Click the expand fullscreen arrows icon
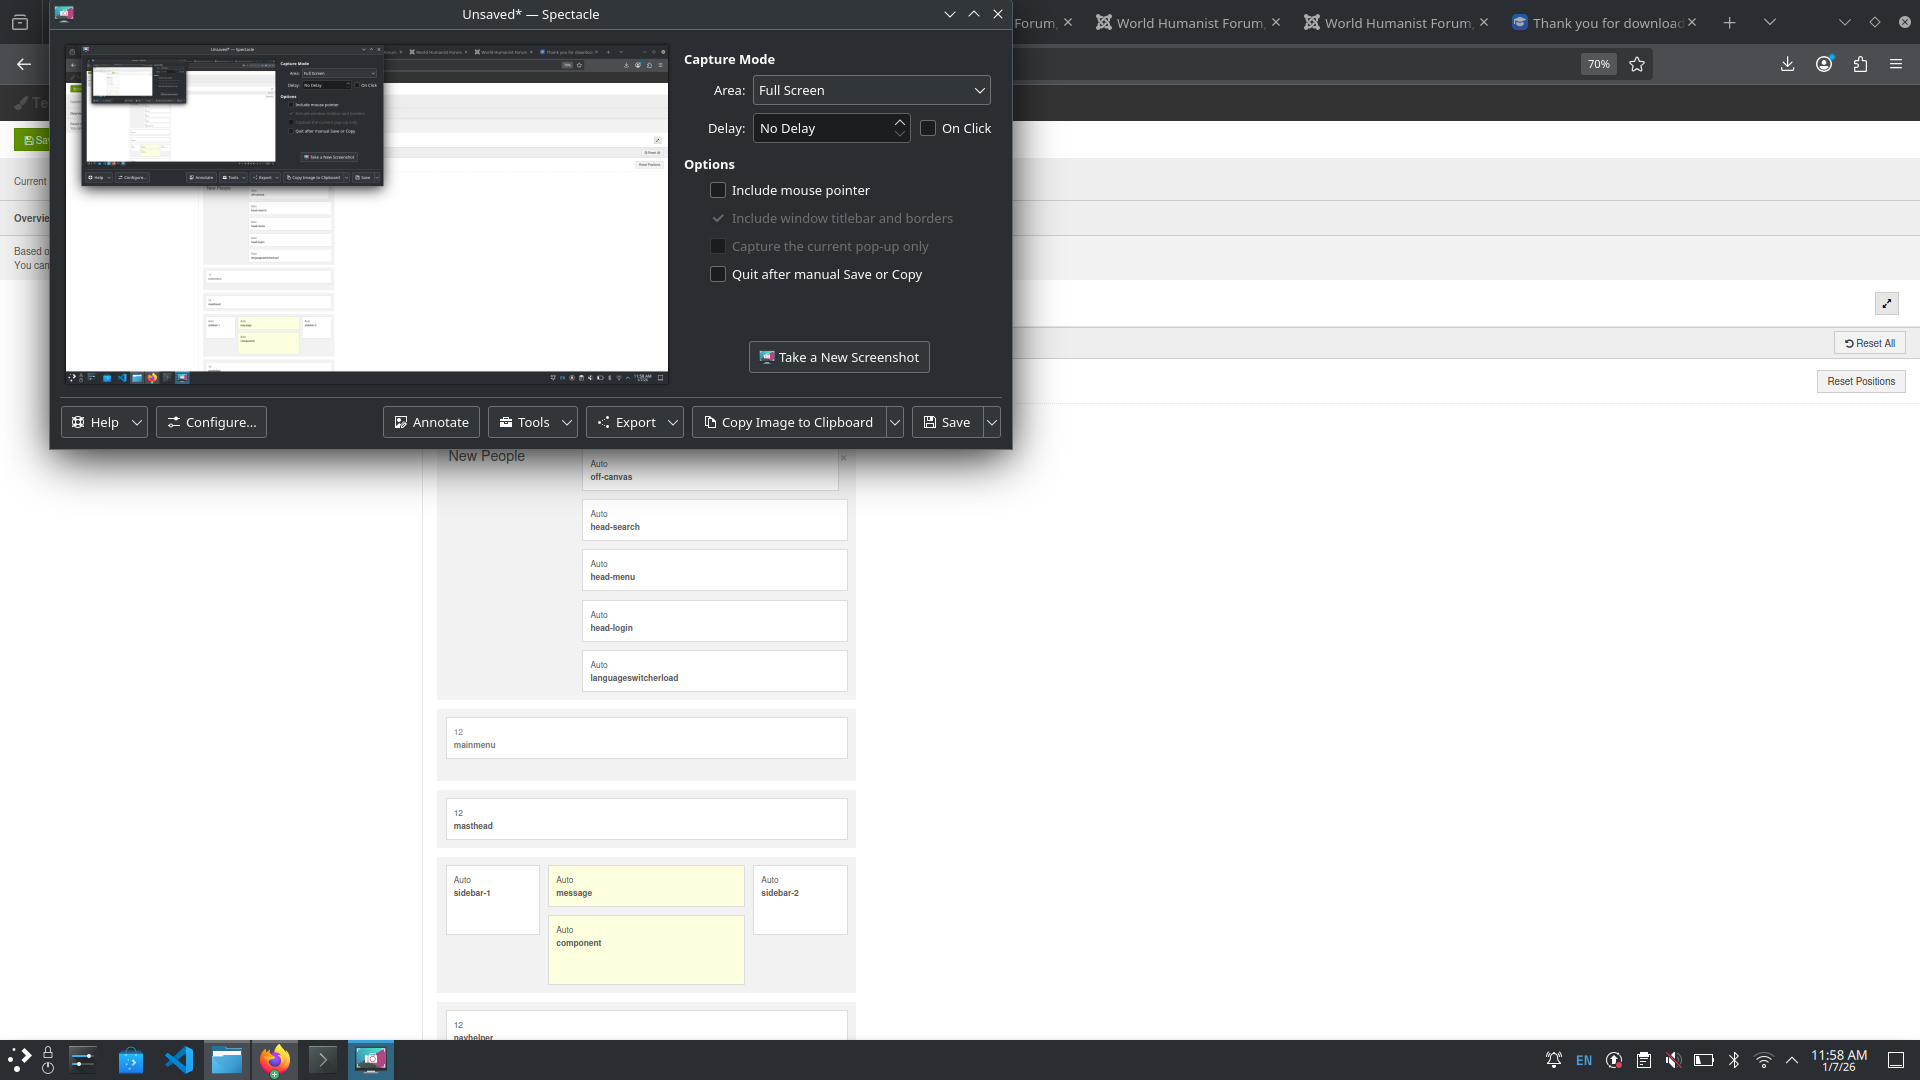Image resolution: width=1920 pixels, height=1080 pixels. tap(1886, 304)
